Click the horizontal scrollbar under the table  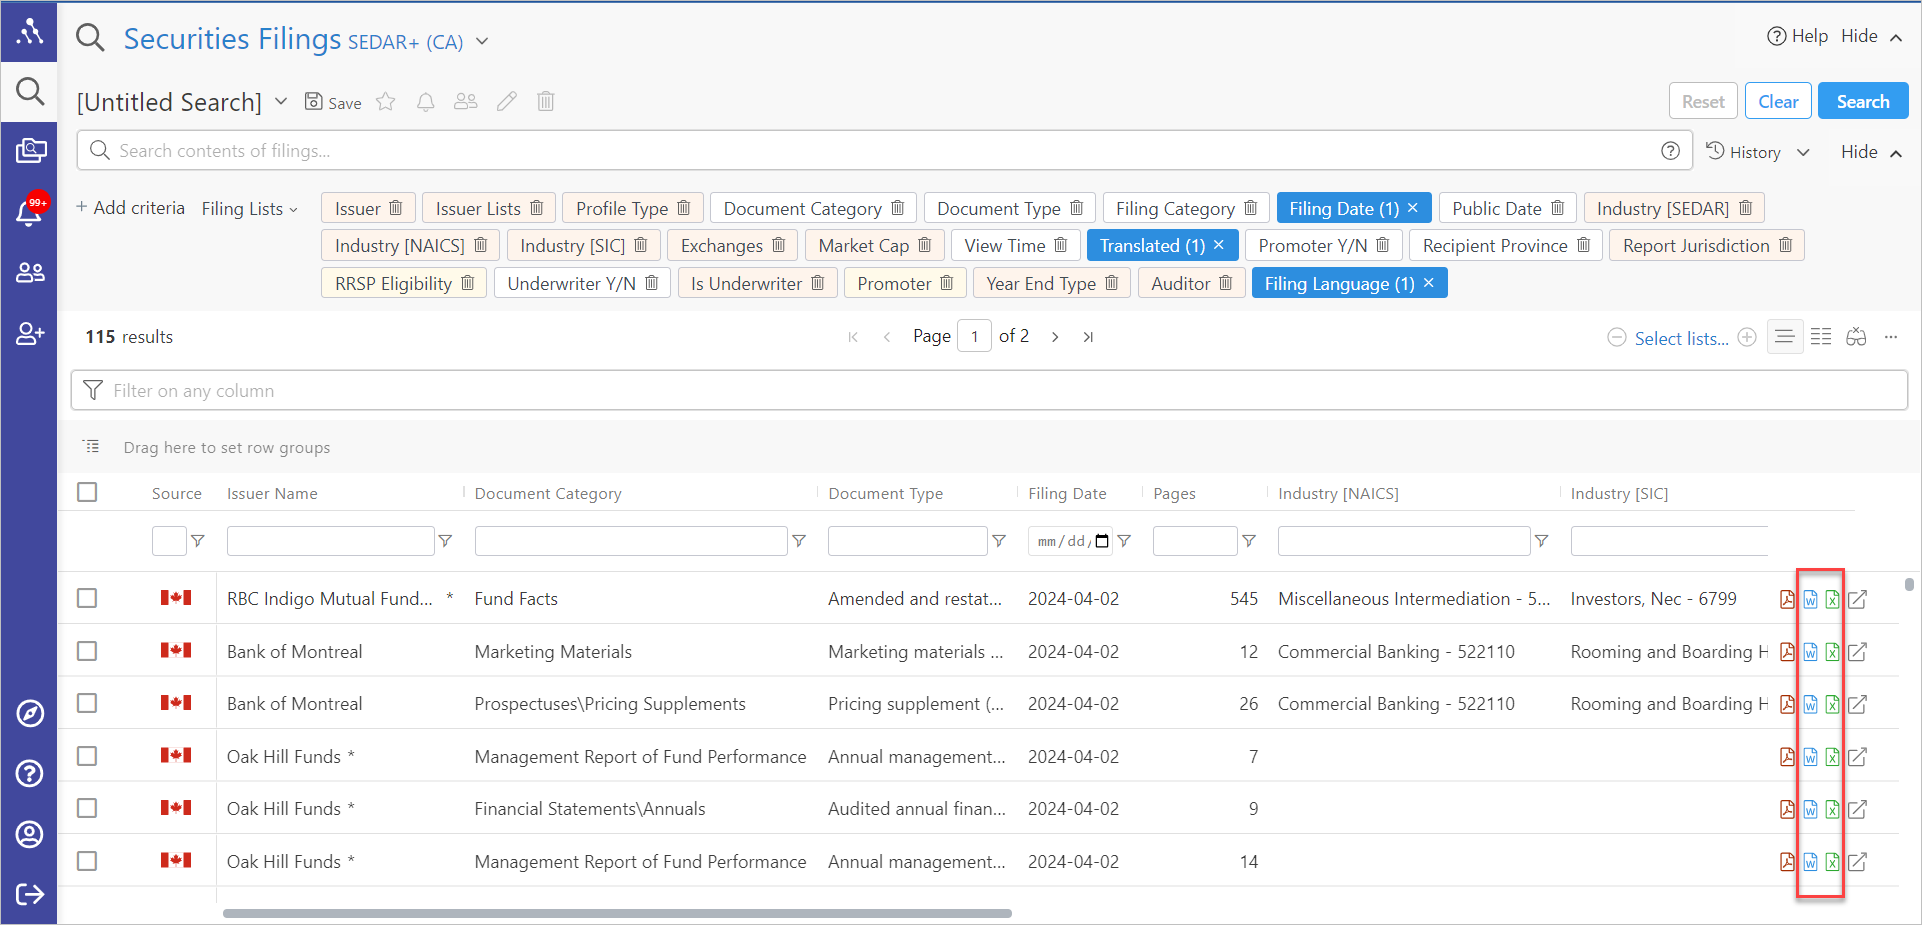click(617, 913)
